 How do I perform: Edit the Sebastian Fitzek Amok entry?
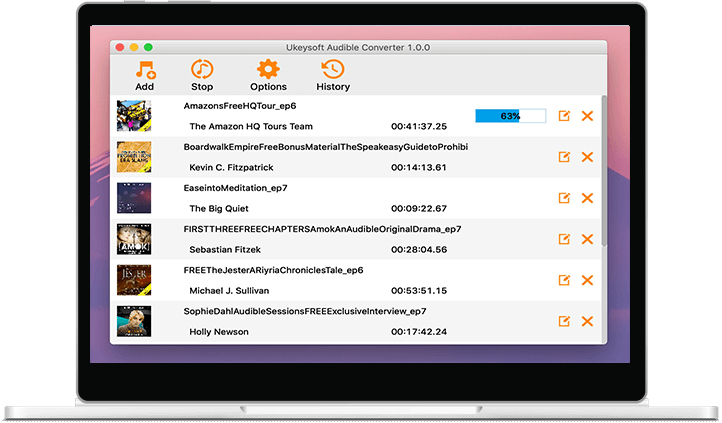(x=564, y=239)
